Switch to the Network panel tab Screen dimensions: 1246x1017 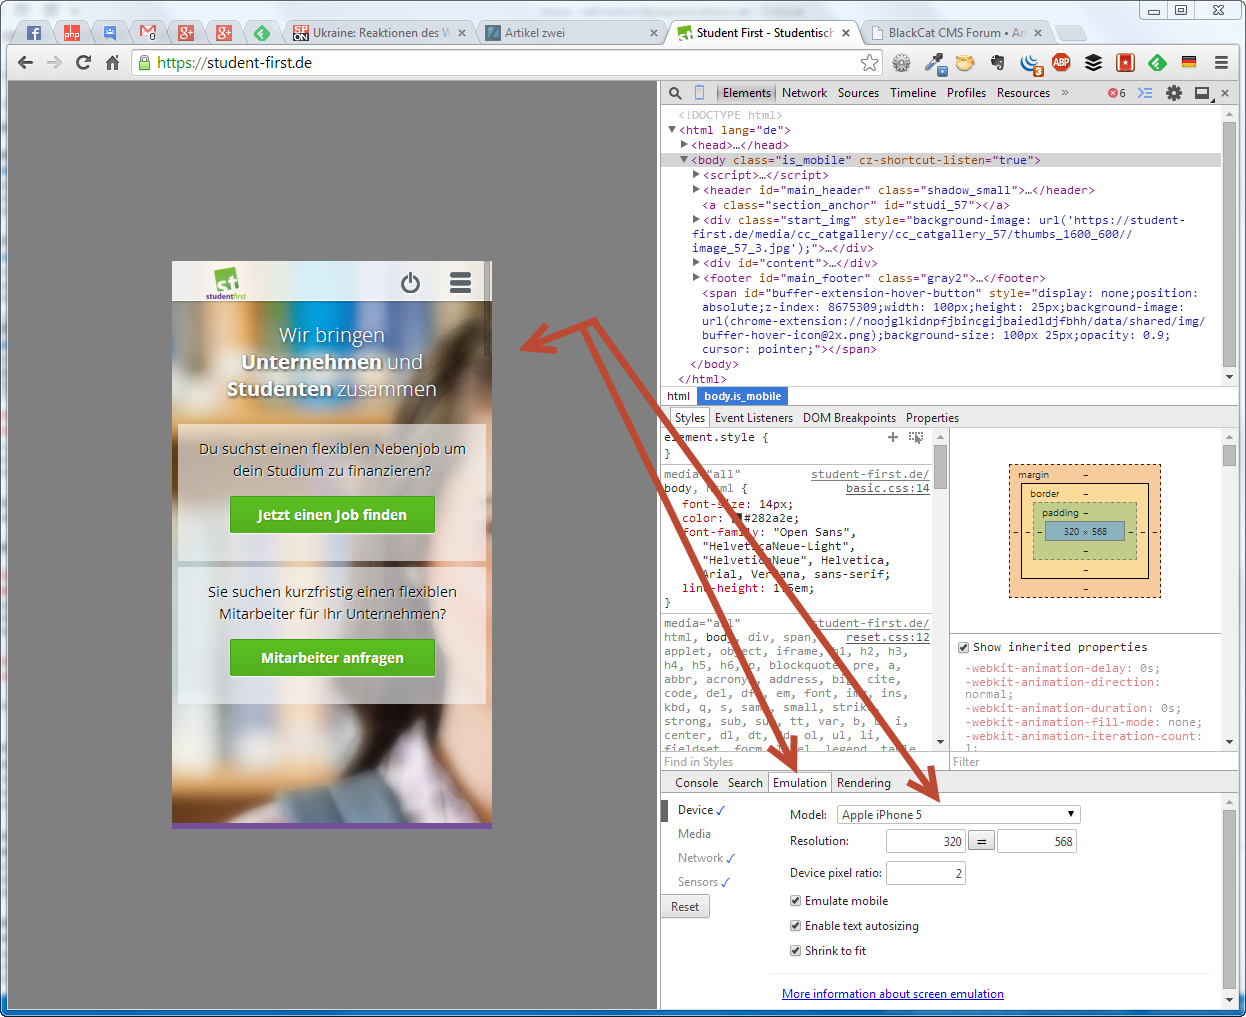pyautogui.click(x=804, y=93)
